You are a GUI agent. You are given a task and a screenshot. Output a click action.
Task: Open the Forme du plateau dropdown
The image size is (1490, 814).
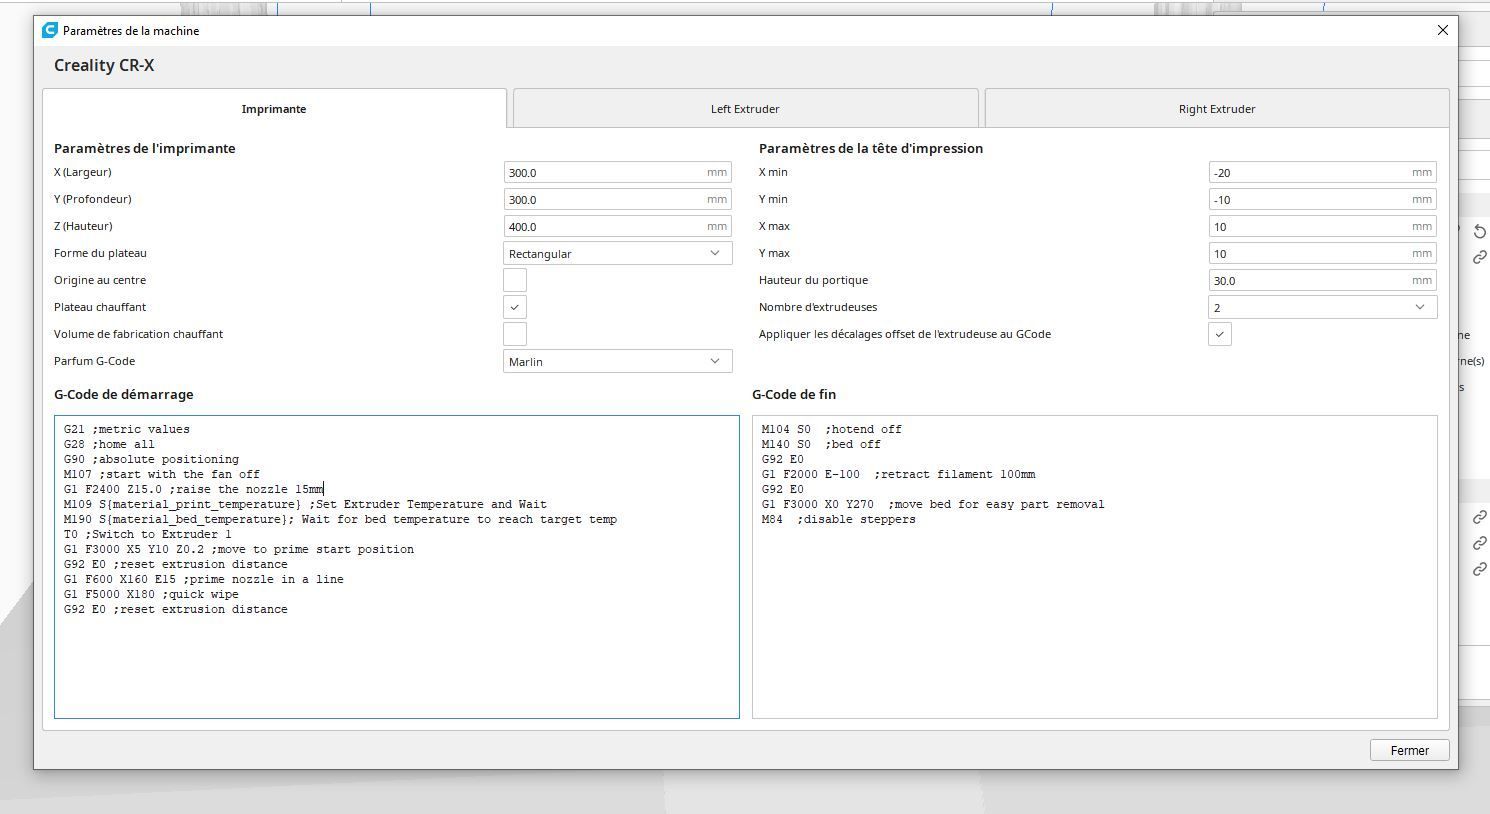pyautogui.click(x=617, y=253)
